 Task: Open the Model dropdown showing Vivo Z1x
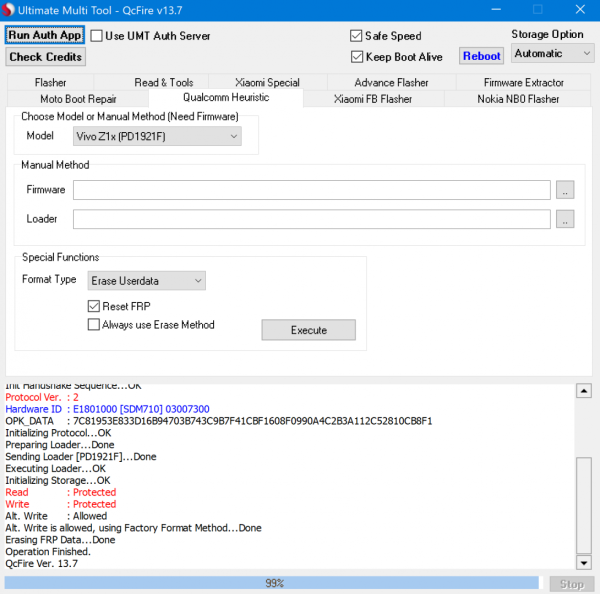tap(157, 136)
